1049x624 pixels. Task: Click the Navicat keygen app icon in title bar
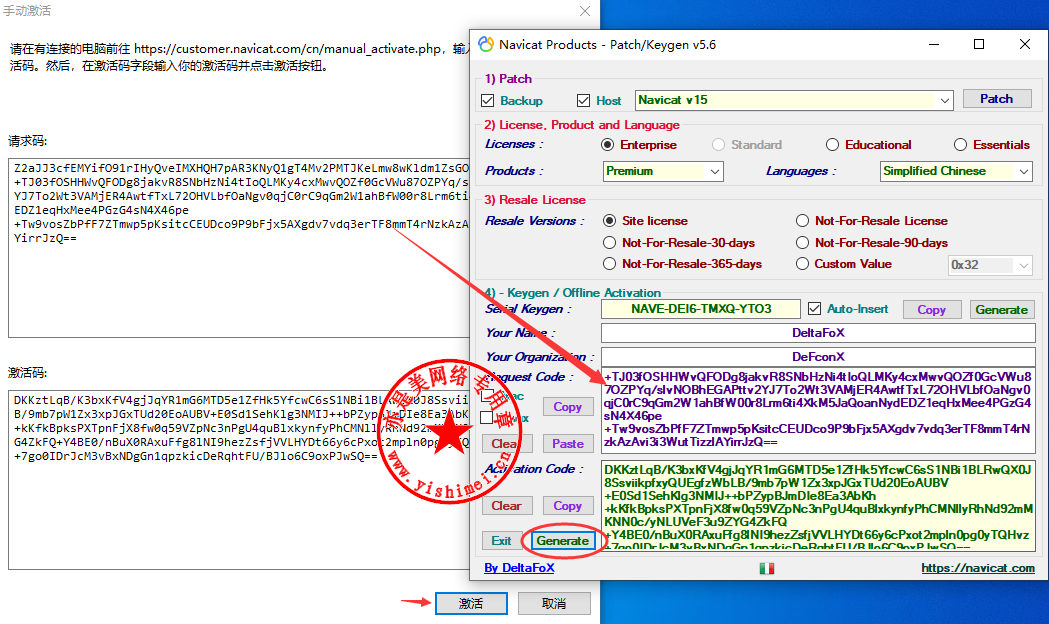(x=486, y=44)
